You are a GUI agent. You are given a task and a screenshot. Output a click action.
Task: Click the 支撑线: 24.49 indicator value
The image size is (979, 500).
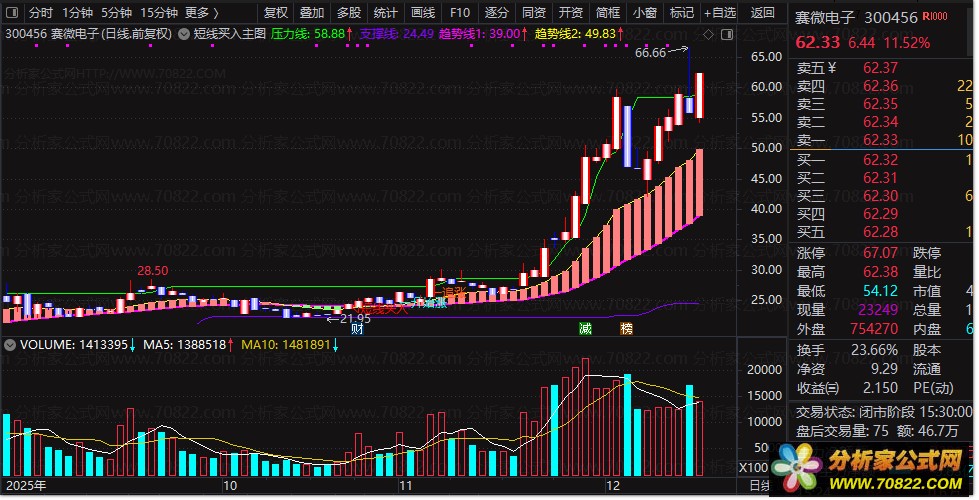tap(397, 34)
